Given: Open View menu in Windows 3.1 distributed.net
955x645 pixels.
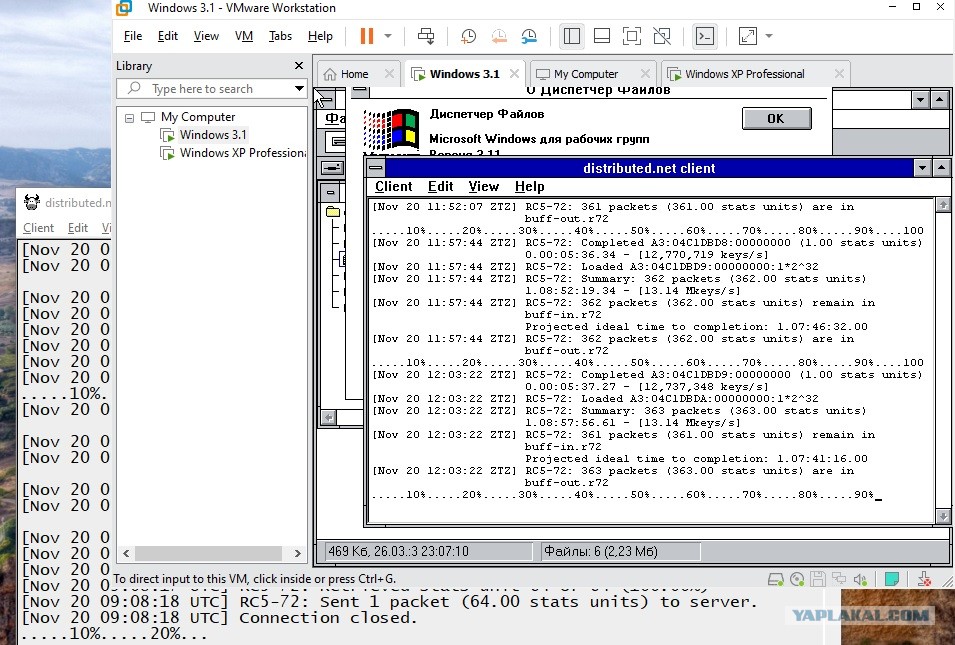Looking at the screenshot, I should (484, 186).
